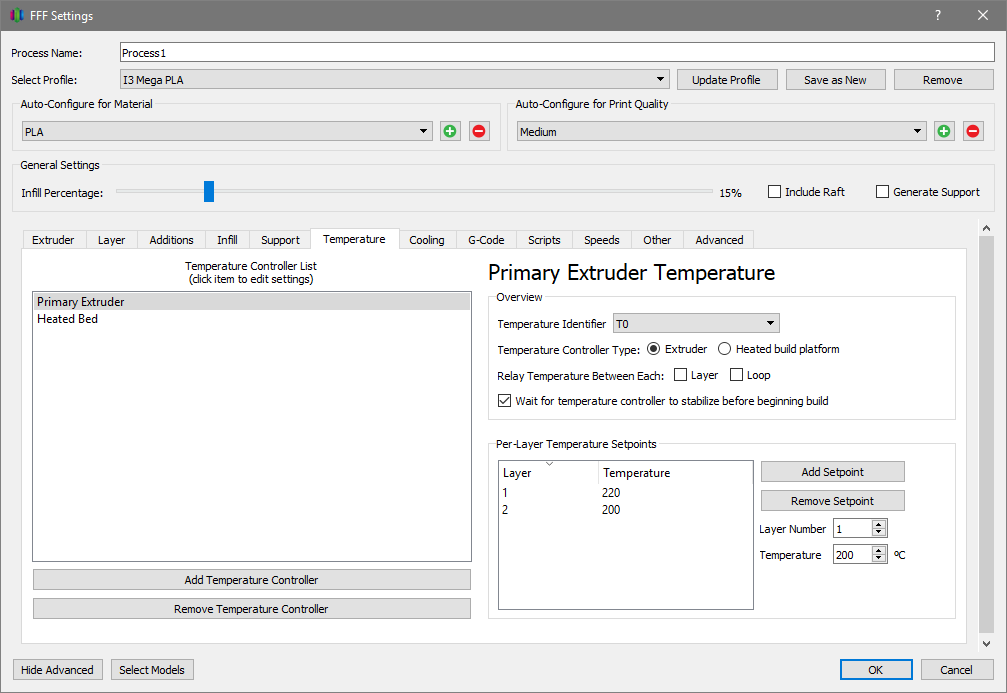Click the Remove Setpoint button

tap(832, 500)
